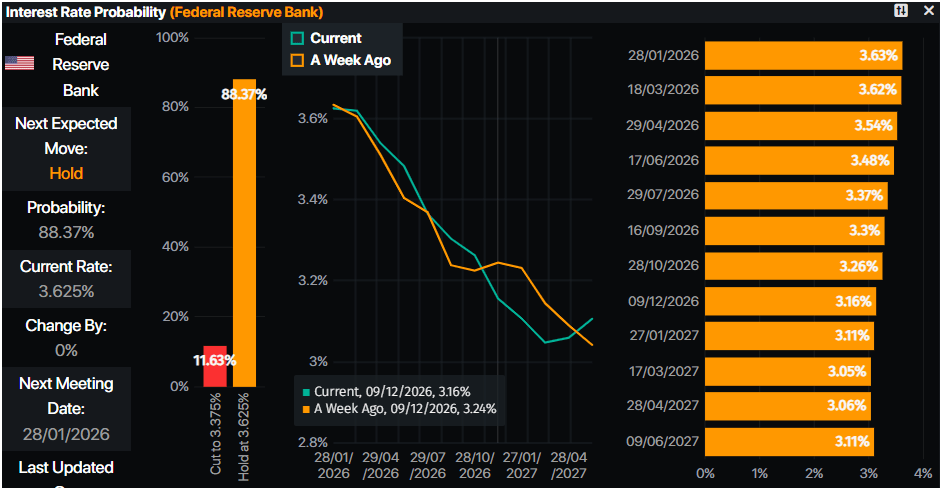Click the 17/06/2026 bar at 3.48%

798,160
